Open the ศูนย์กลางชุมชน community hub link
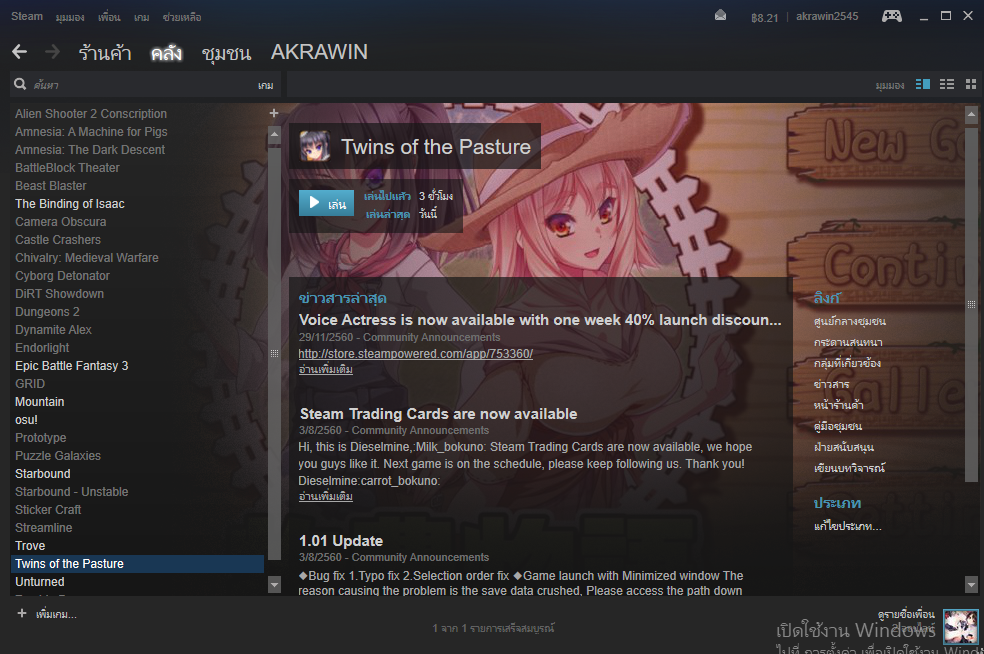 (x=850, y=321)
